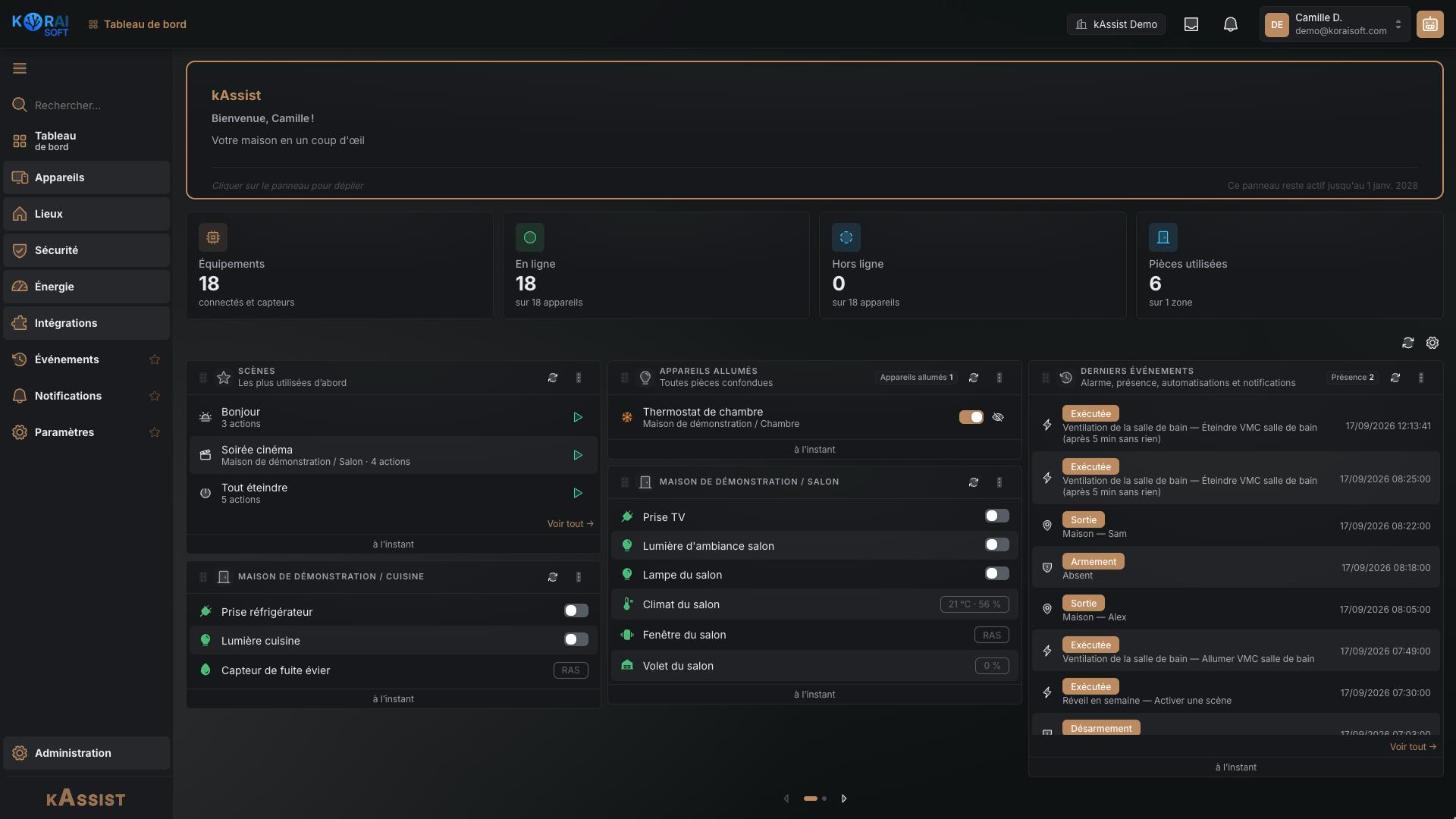Go to Lieux in the sidebar

[86, 214]
